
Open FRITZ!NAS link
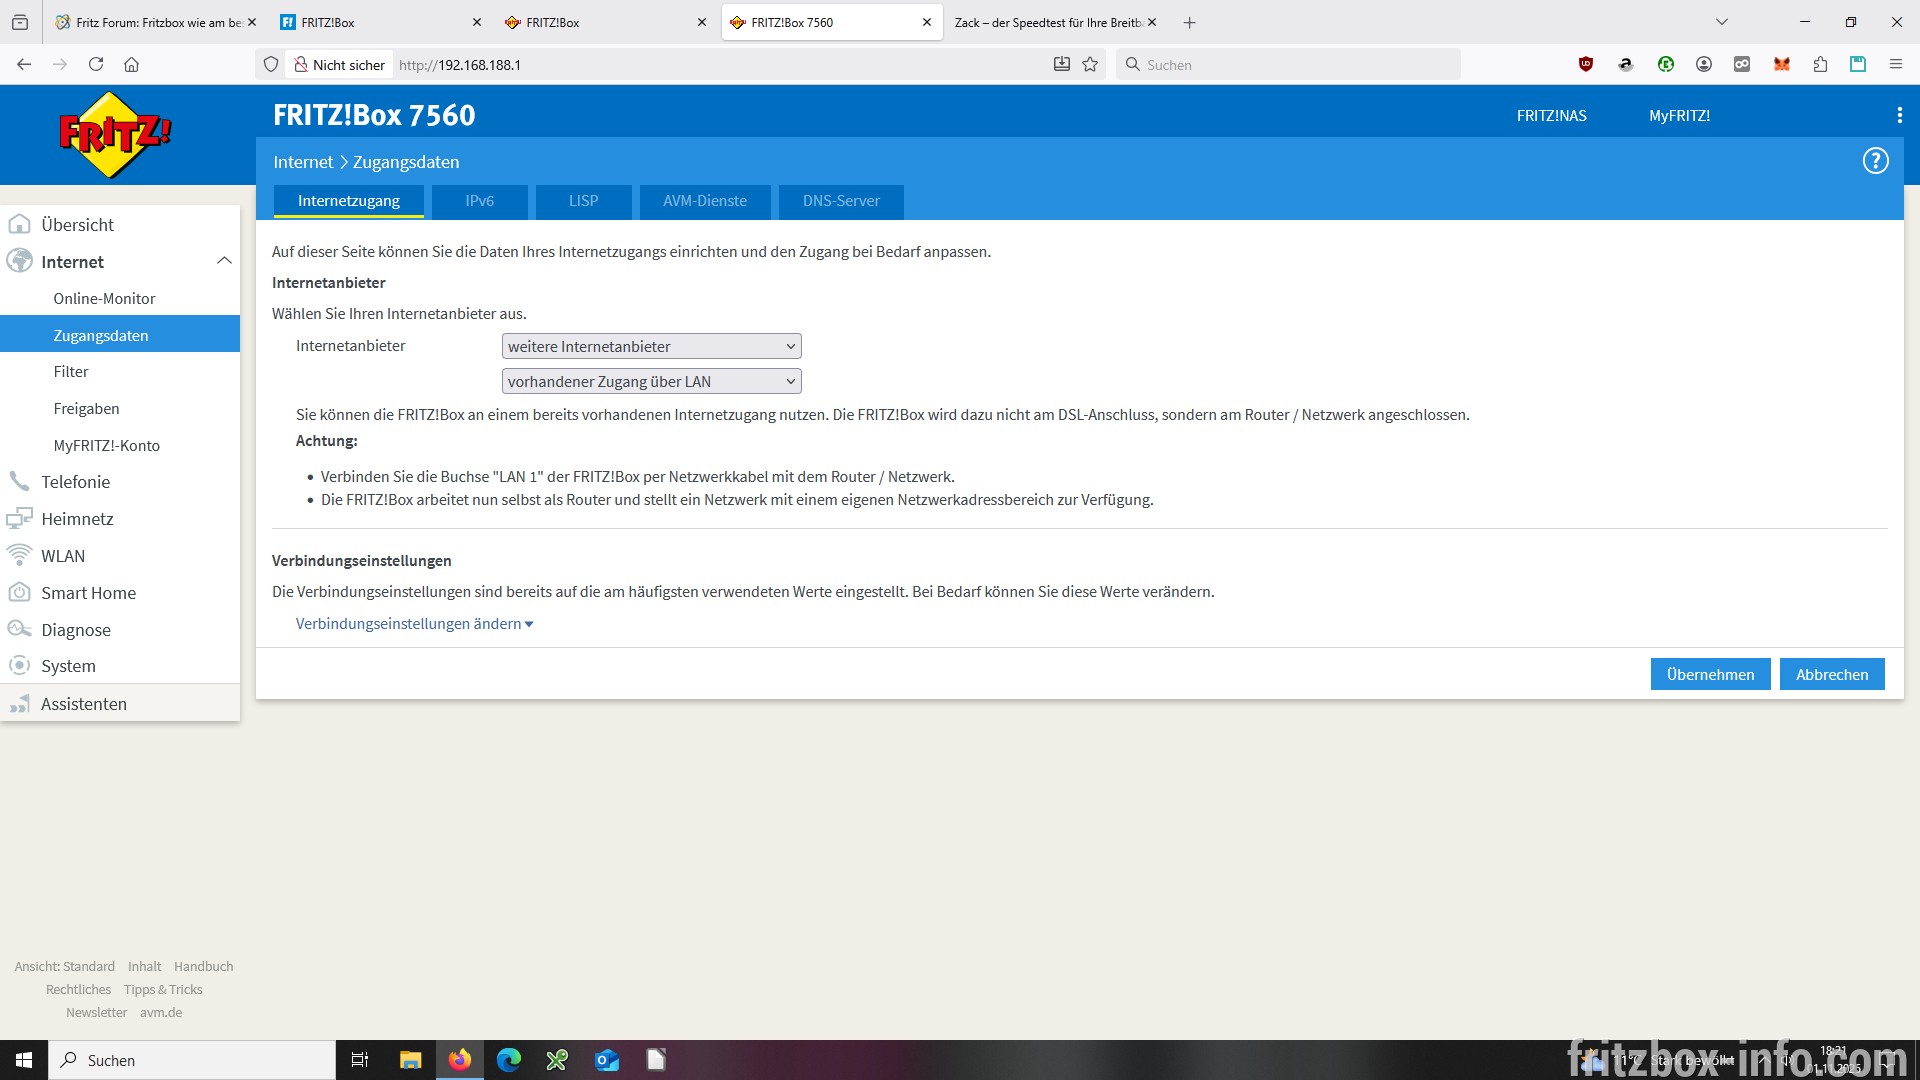click(1551, 116)
